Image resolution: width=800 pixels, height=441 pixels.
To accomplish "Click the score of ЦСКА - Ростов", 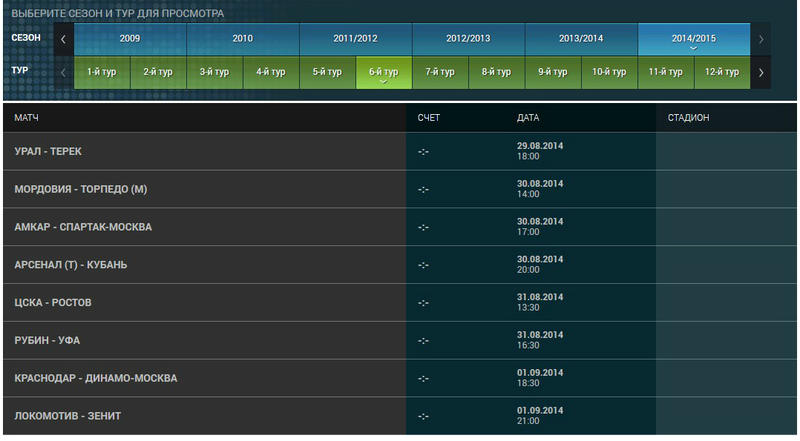I will click(x=423, y=303).
